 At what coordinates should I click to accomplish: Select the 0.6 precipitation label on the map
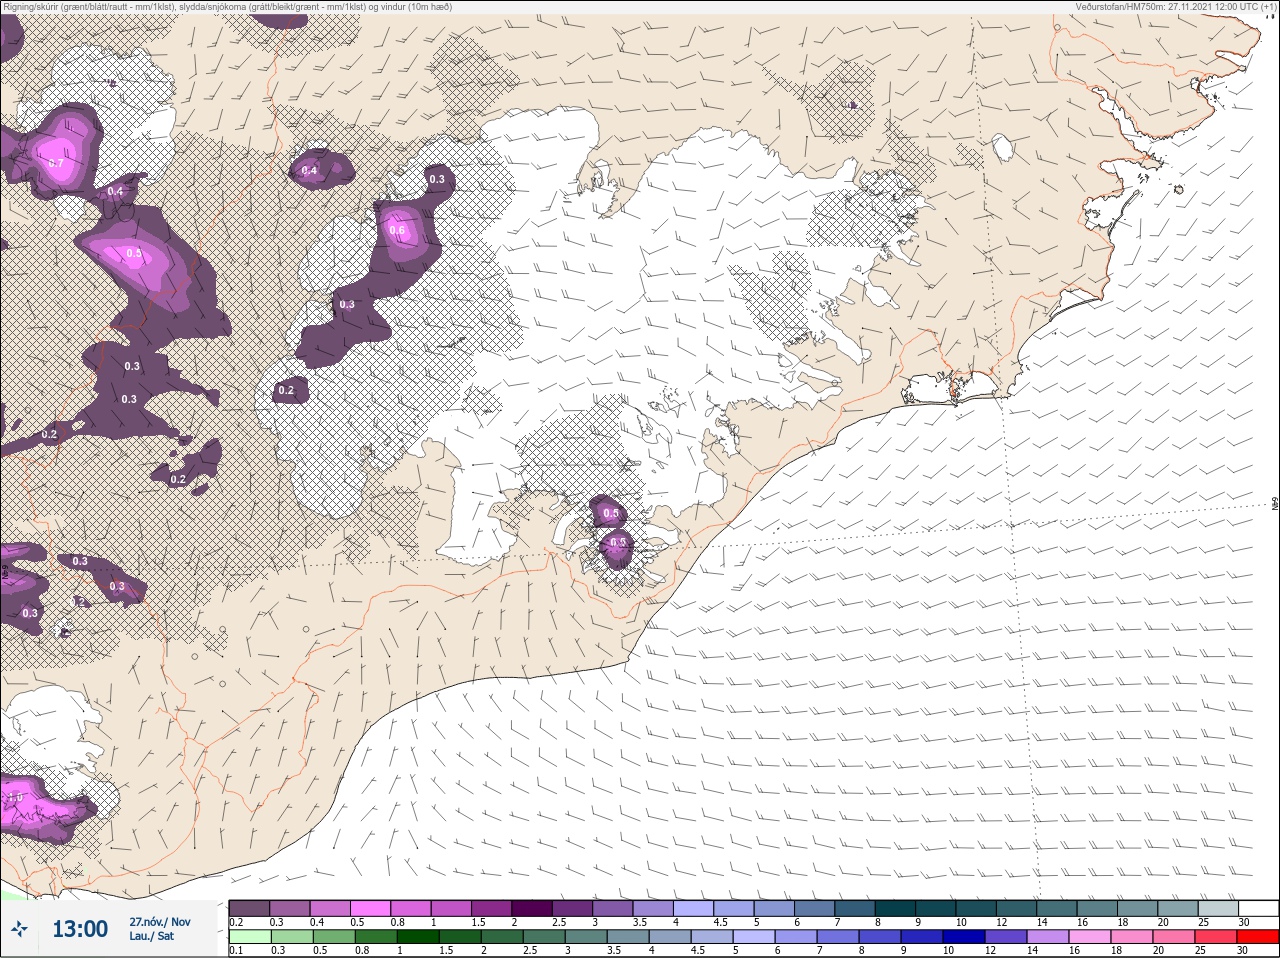[x=397, y=231]
